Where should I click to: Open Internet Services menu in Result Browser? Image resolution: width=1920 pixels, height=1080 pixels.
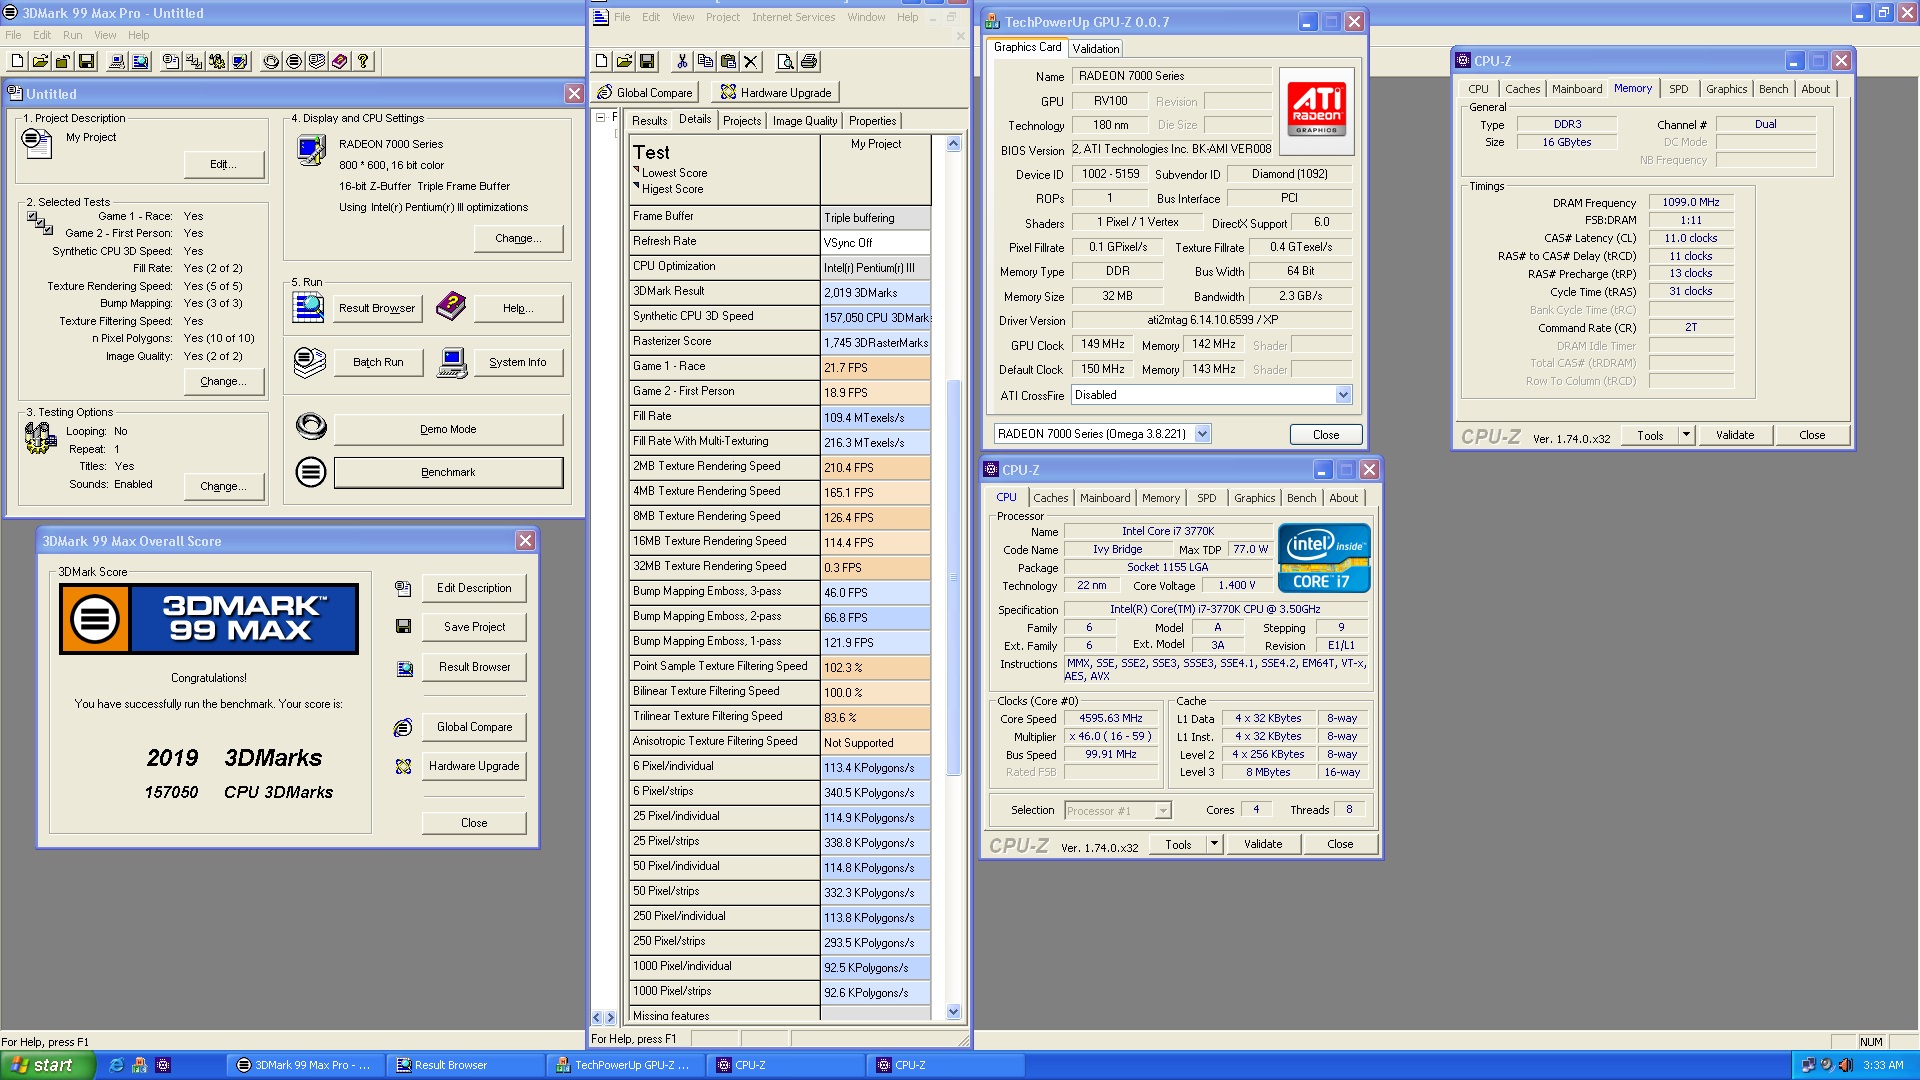[x=793, y=17]
